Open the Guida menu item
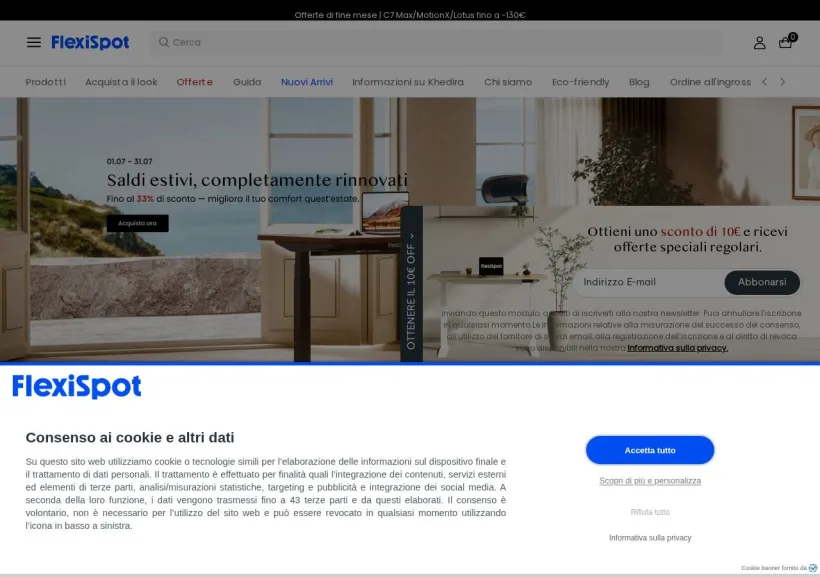The height and width of the screenshot is (577, 820). pos(247,82)
